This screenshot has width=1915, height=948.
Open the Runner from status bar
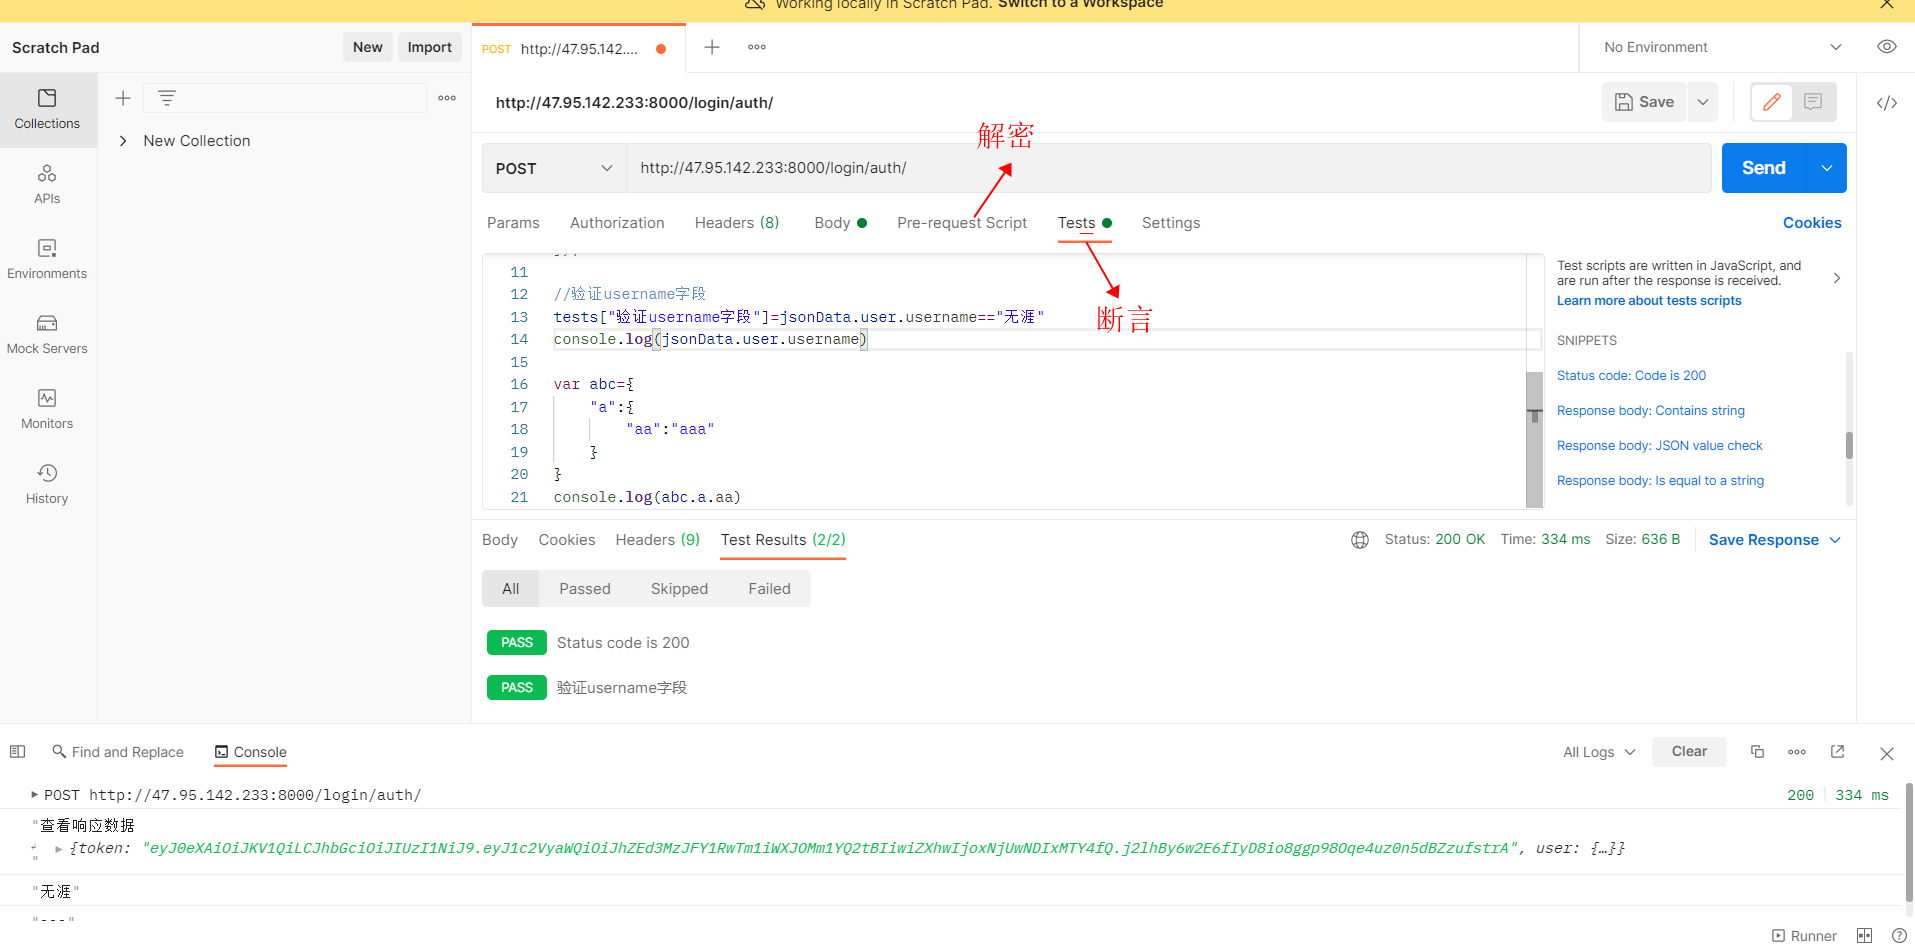[1804, 936]
